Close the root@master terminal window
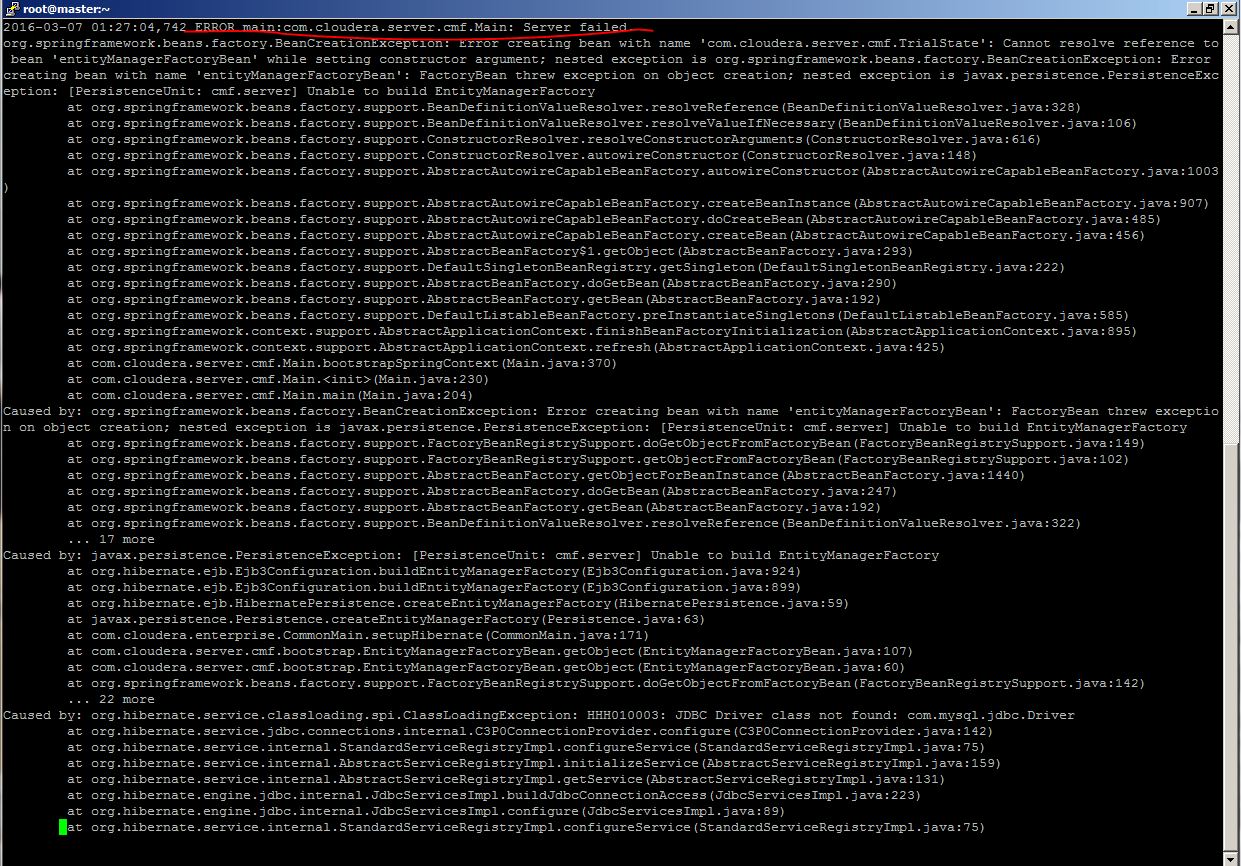The width and height of the screenshot is (1241, 866). click(1228, 9)
